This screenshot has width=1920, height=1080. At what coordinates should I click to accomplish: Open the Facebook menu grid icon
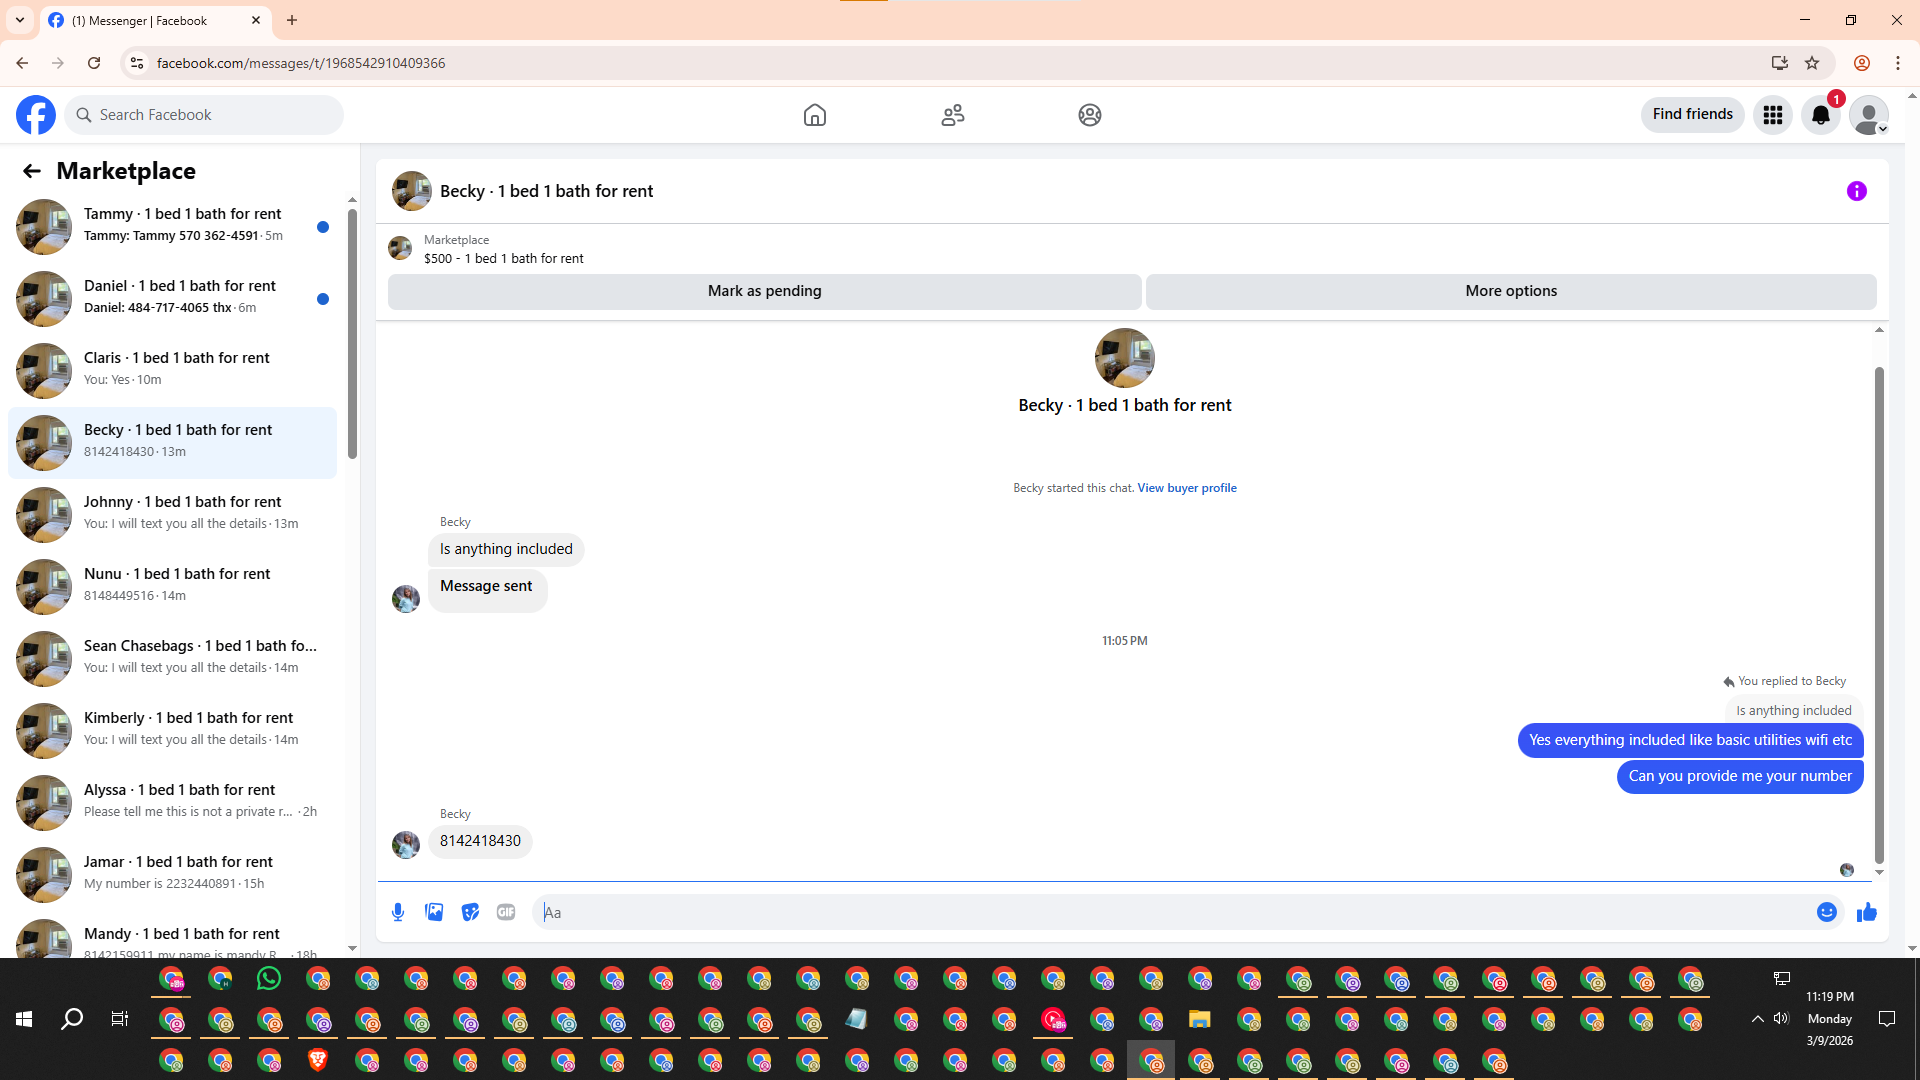point(1772,115)
